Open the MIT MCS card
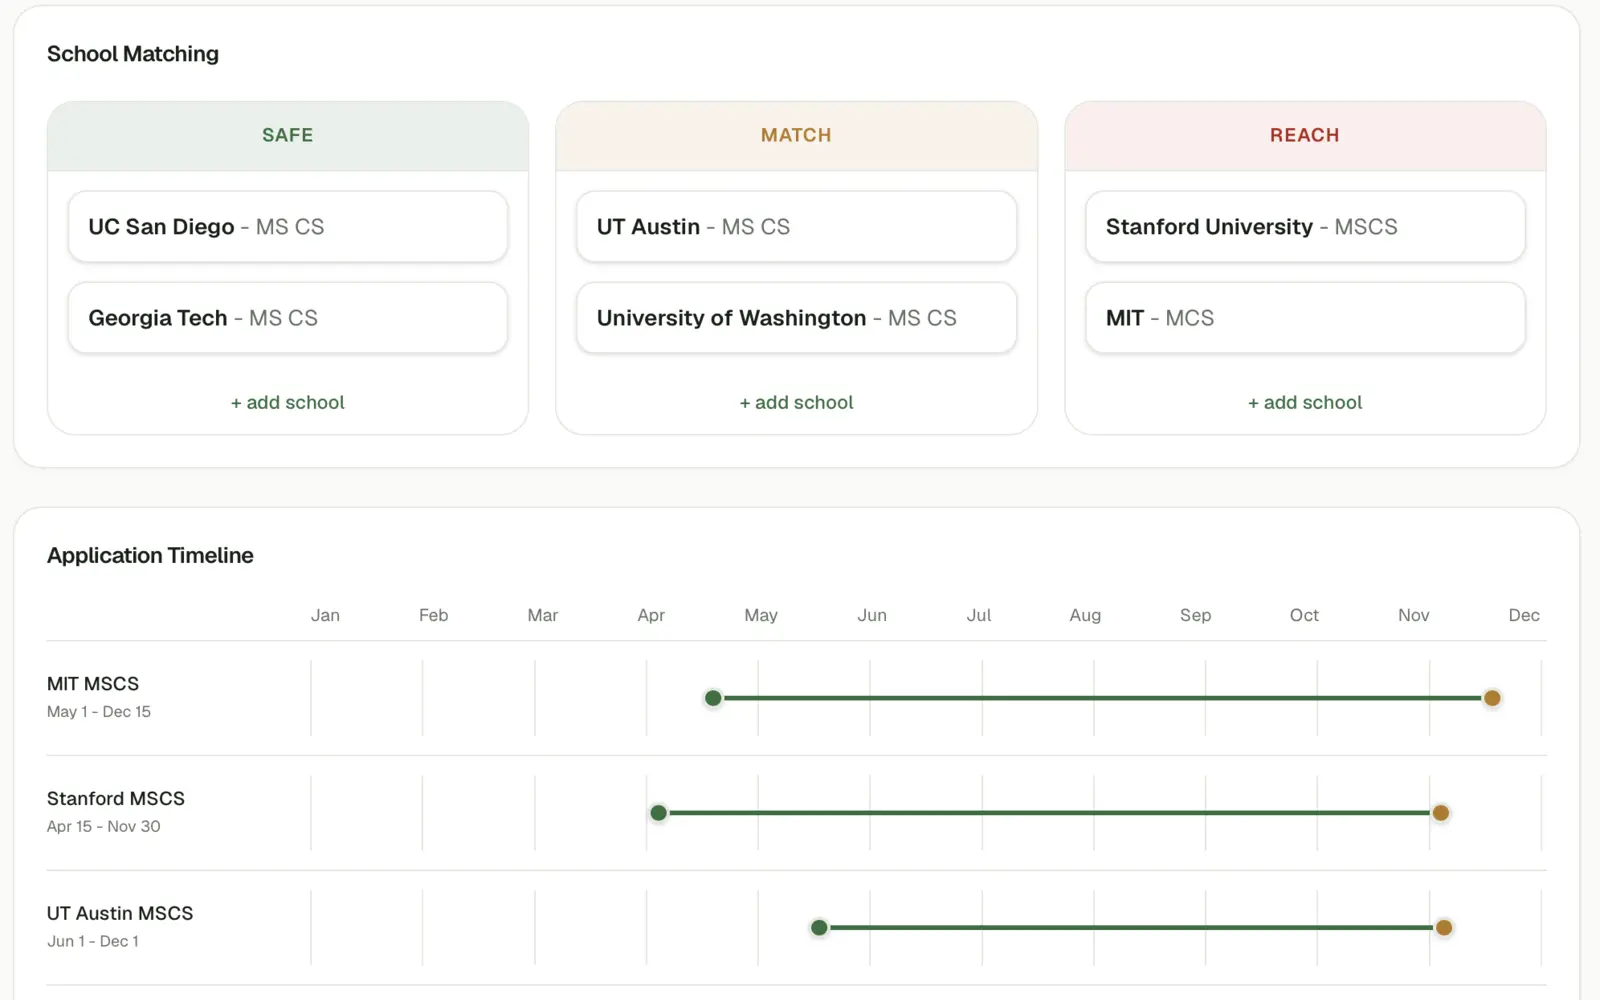This screenshot has width=1600, height=1000. (x=1305, y=318)
